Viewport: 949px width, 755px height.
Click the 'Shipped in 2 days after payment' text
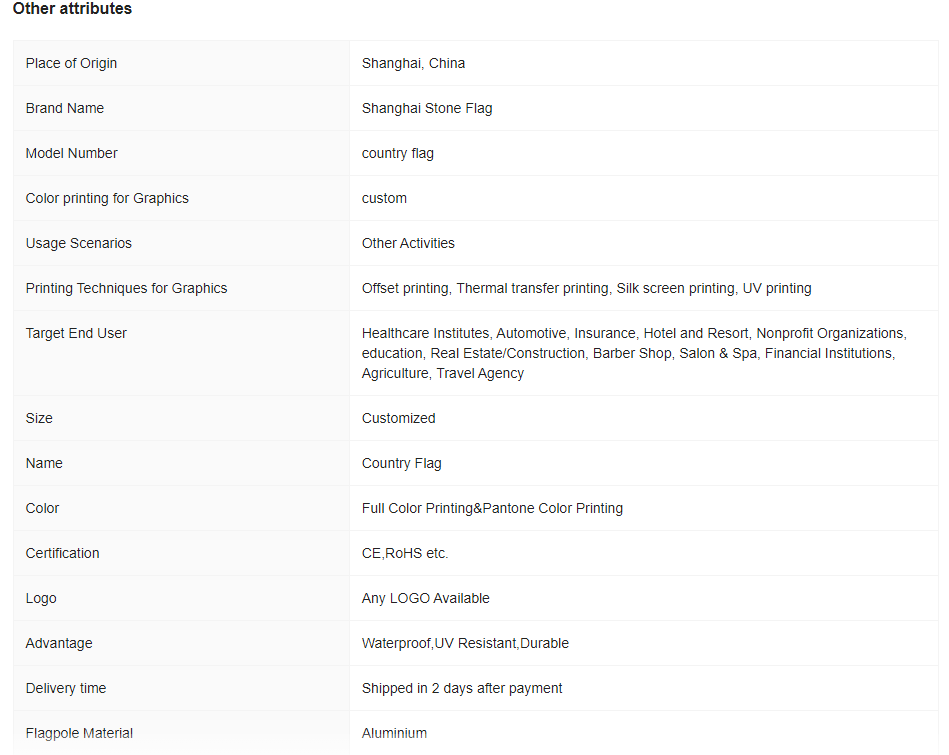coord(462,688)
